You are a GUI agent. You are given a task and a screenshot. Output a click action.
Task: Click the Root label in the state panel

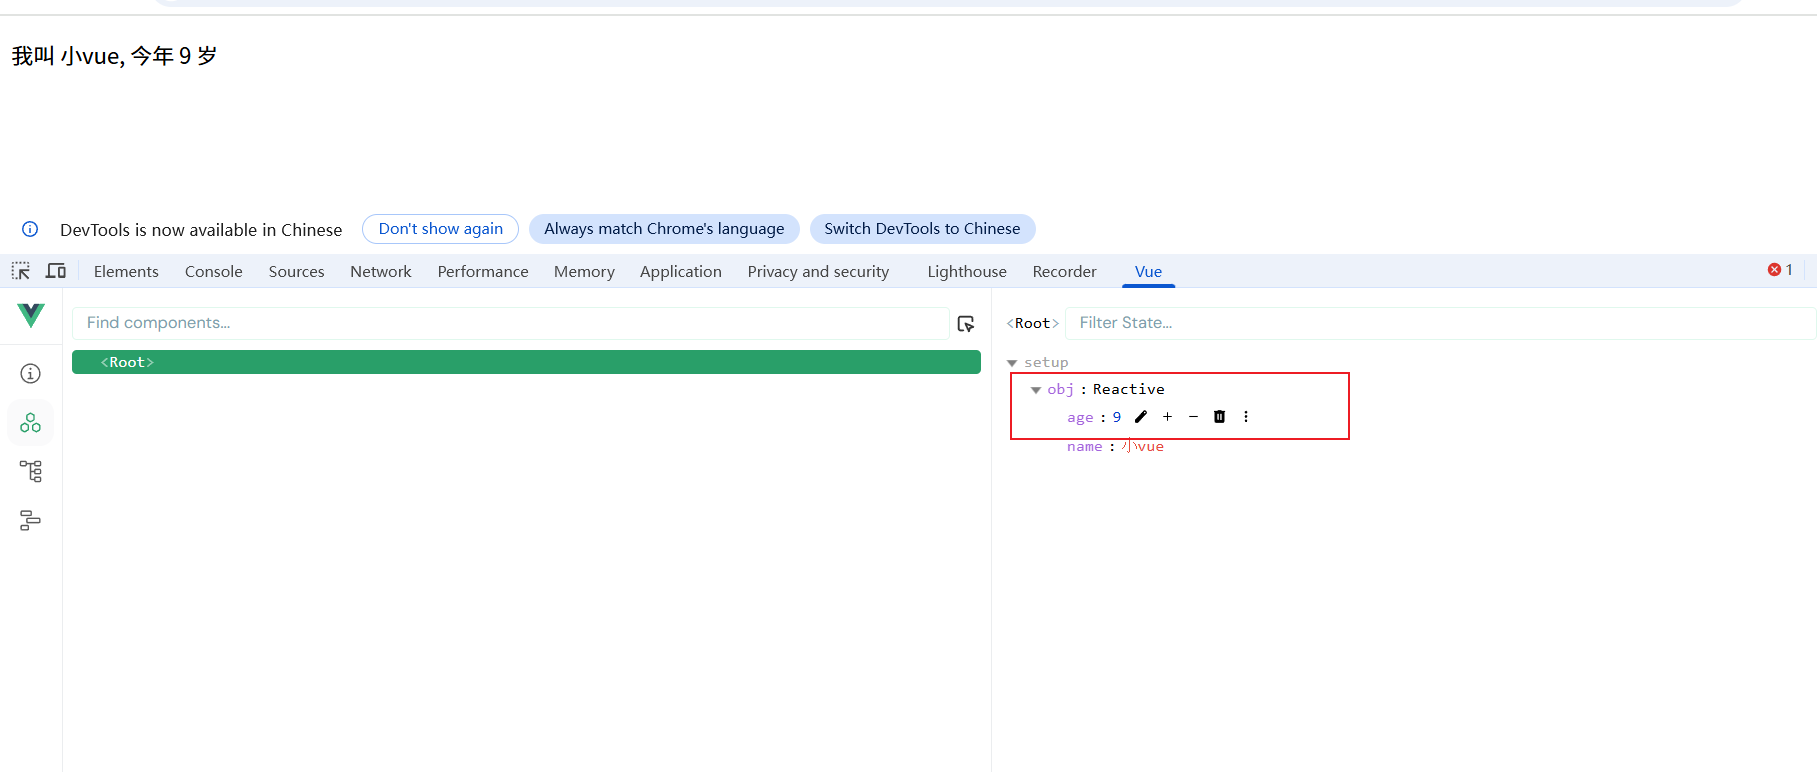1033,323
